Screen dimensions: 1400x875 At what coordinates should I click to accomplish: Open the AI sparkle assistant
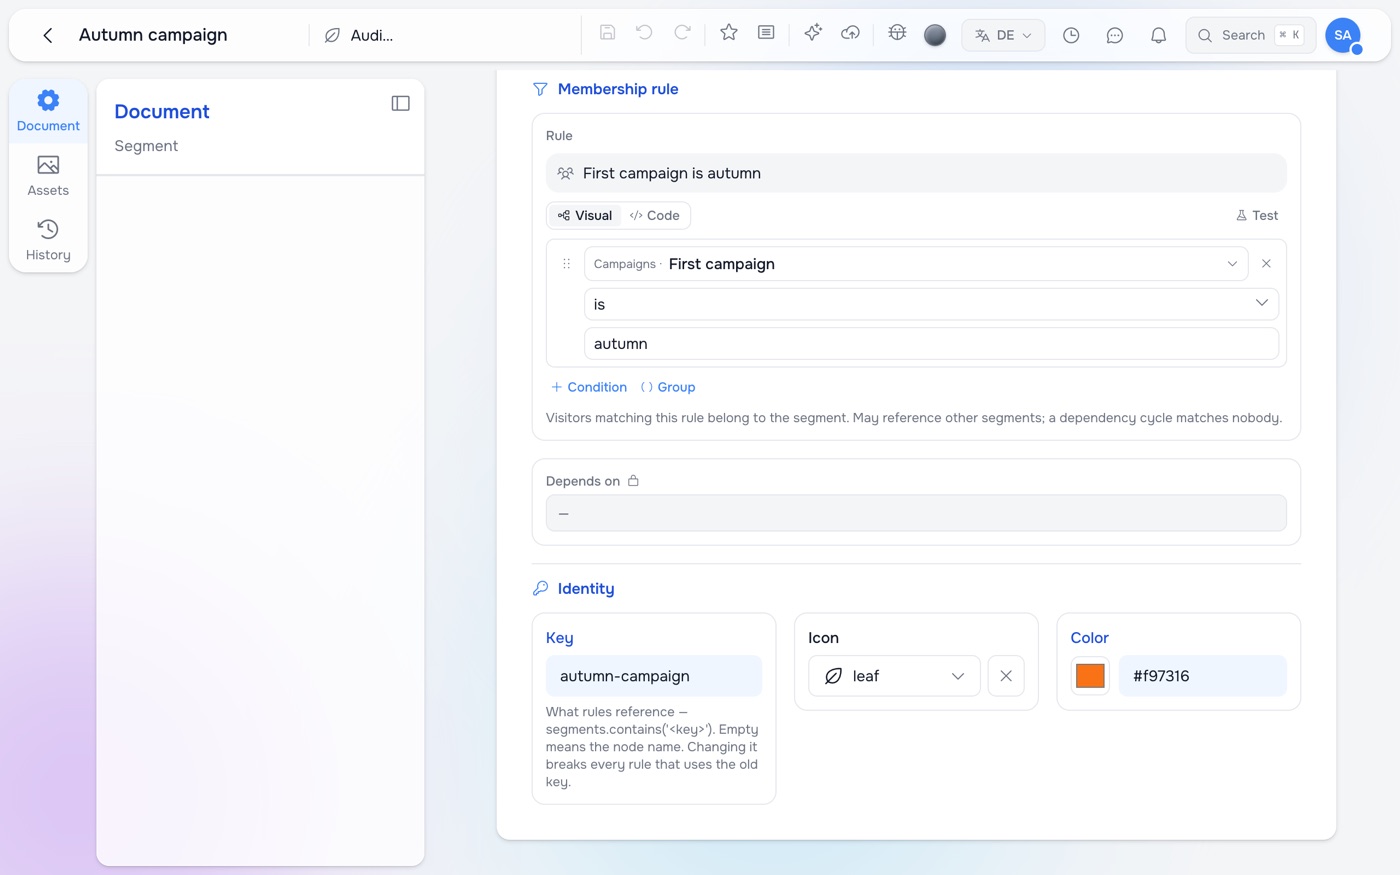point(813,32)
